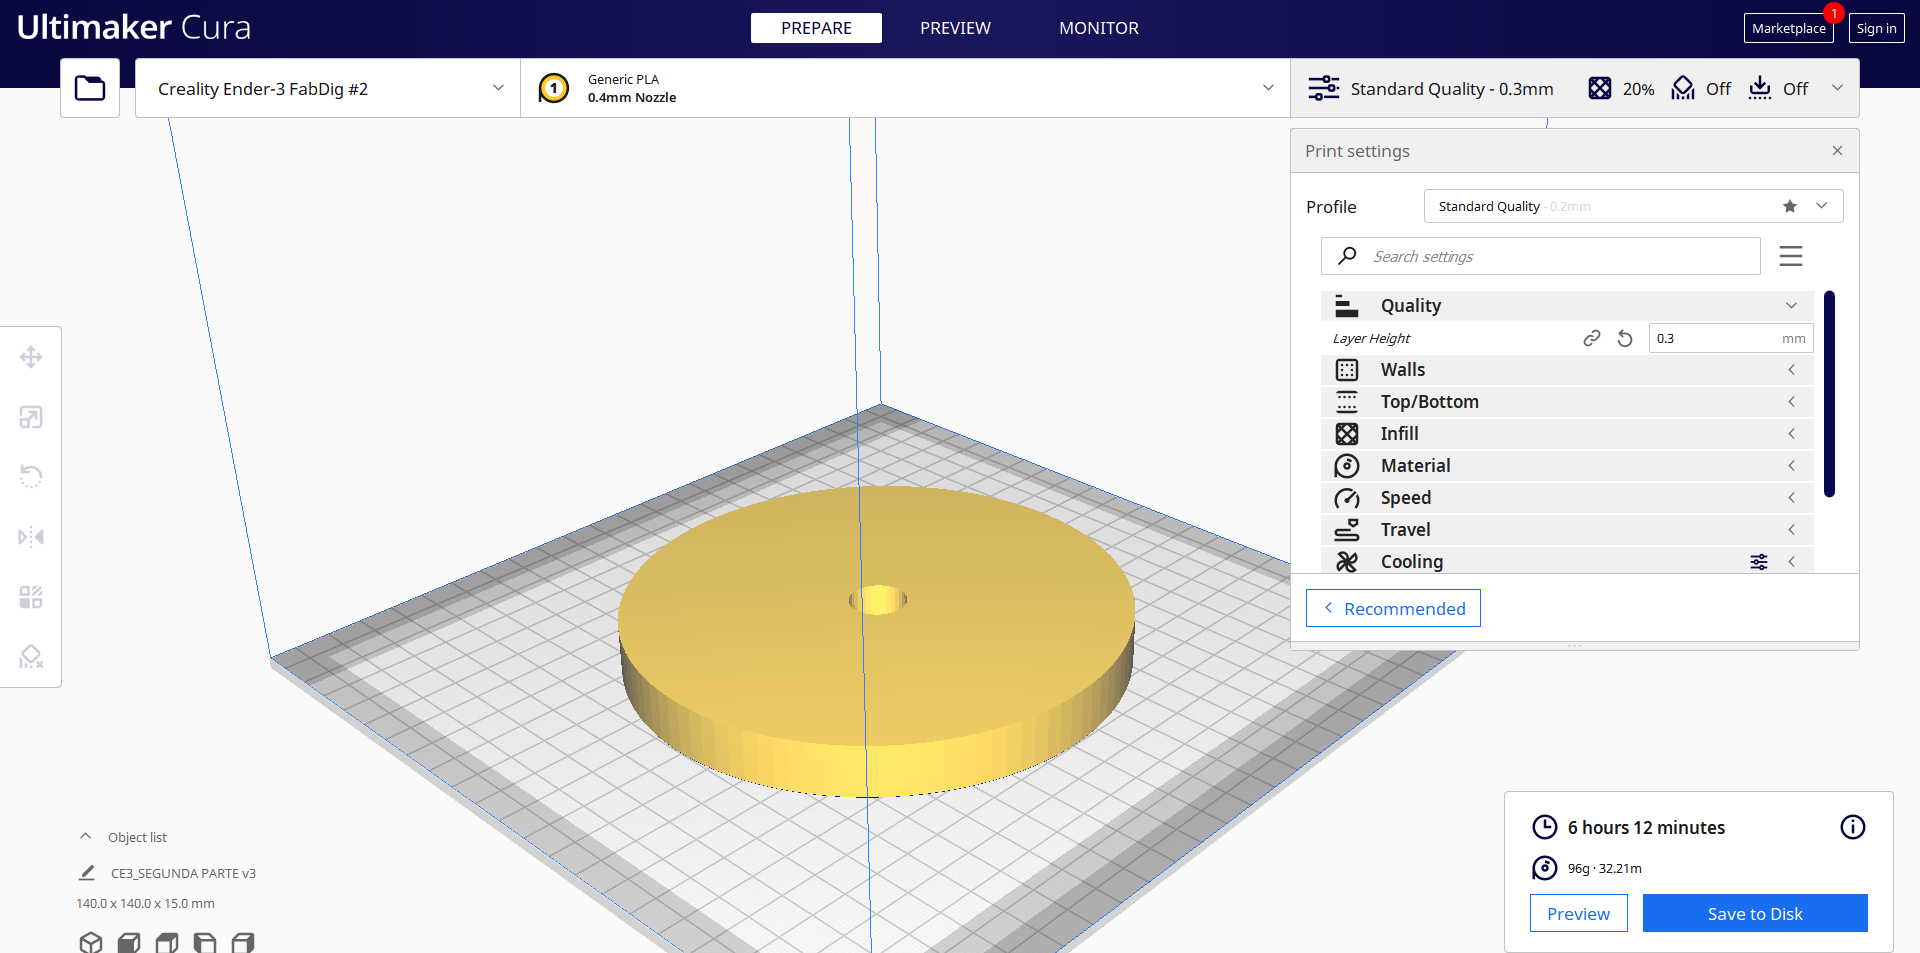Click the adhesion Off icon
This screenshot has width=1920, height=953.
[1760, 88]
